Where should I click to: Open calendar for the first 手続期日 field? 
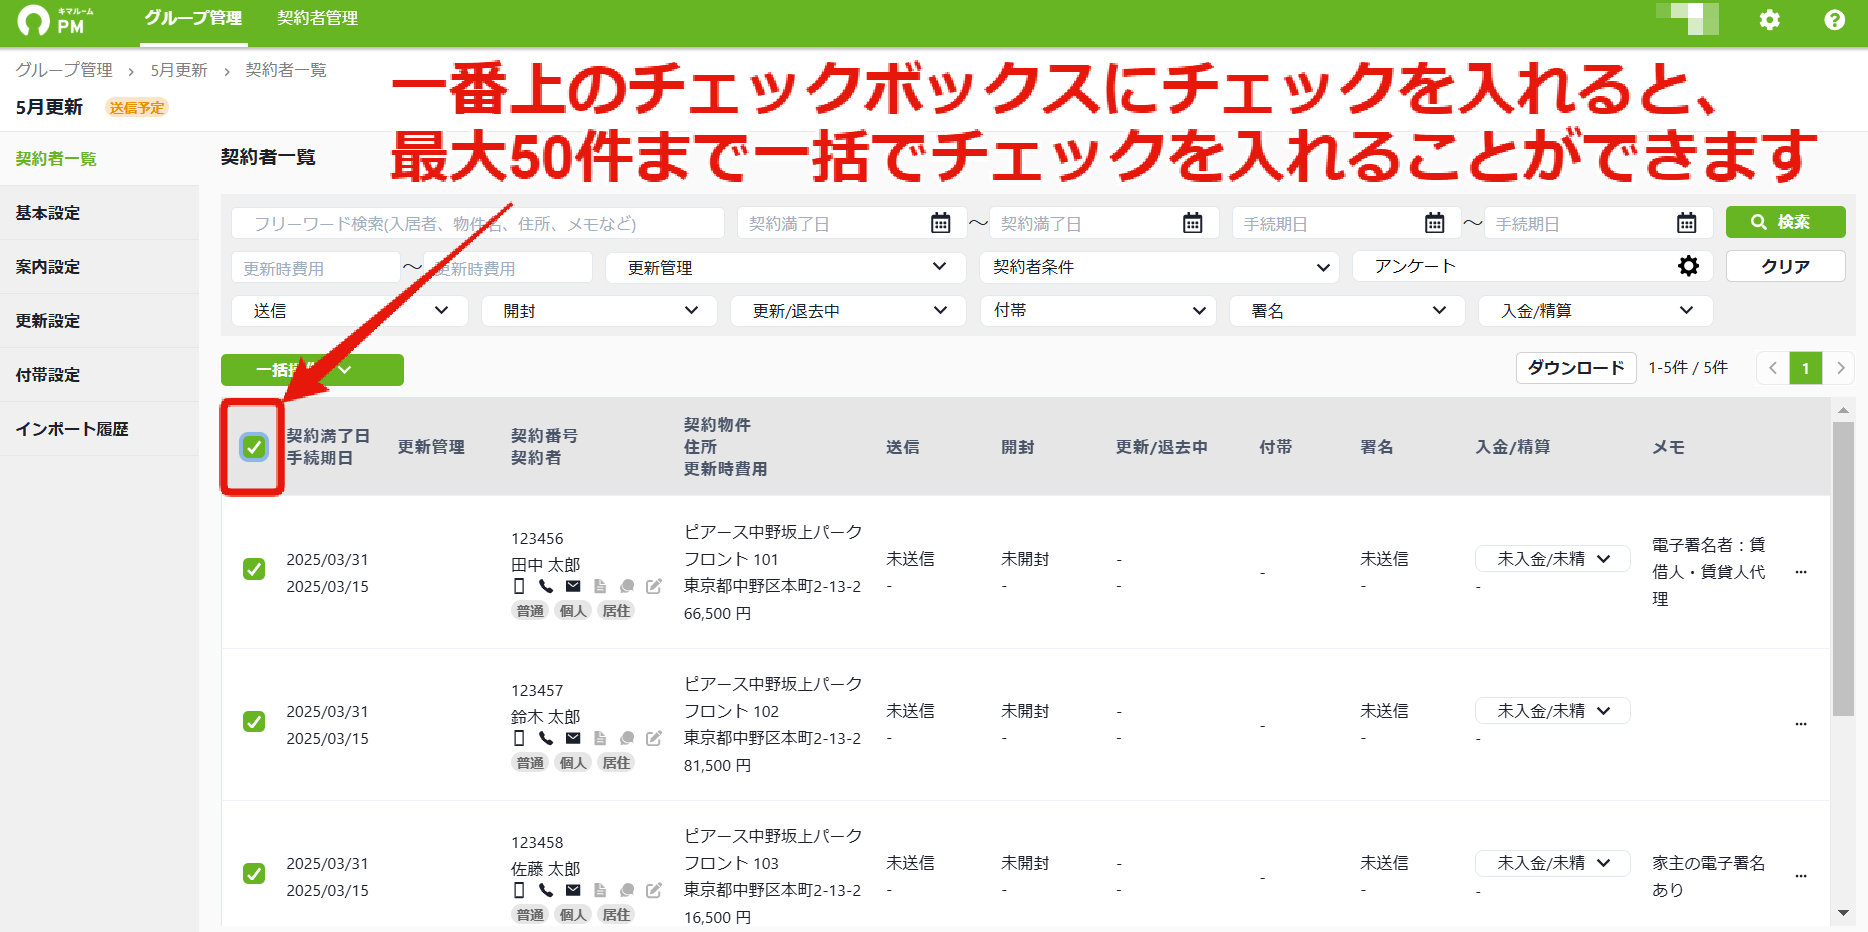[1434, 223]
